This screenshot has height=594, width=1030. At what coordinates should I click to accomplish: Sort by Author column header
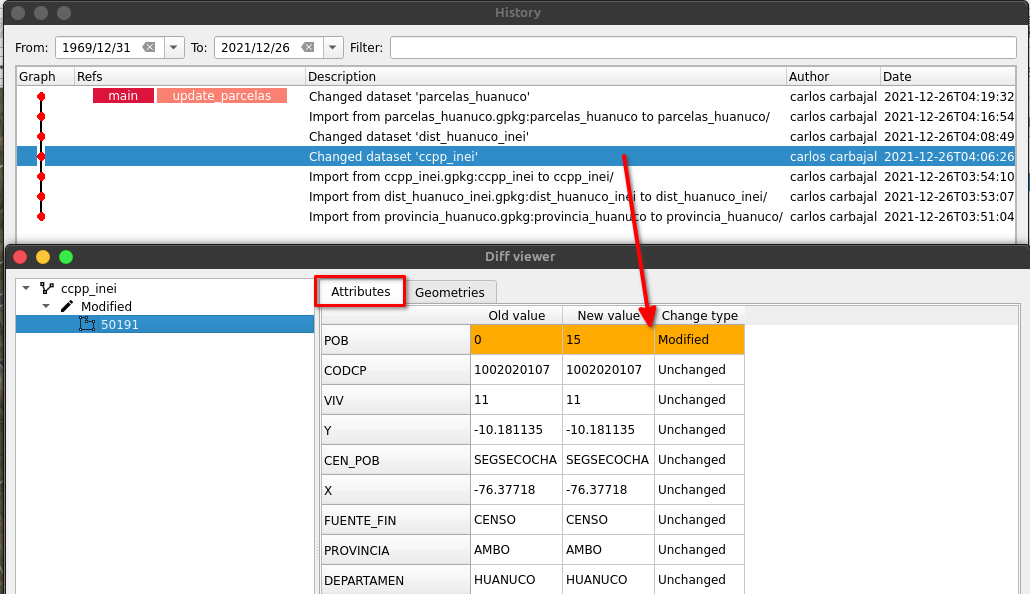(x=833, y=76)
